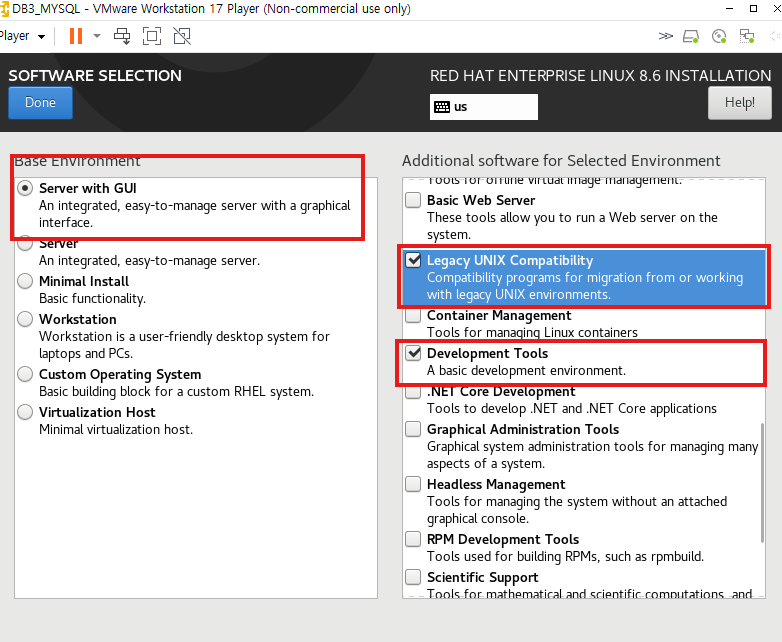Check the Headless Management checkbox
782x642 pixels.
413,484
